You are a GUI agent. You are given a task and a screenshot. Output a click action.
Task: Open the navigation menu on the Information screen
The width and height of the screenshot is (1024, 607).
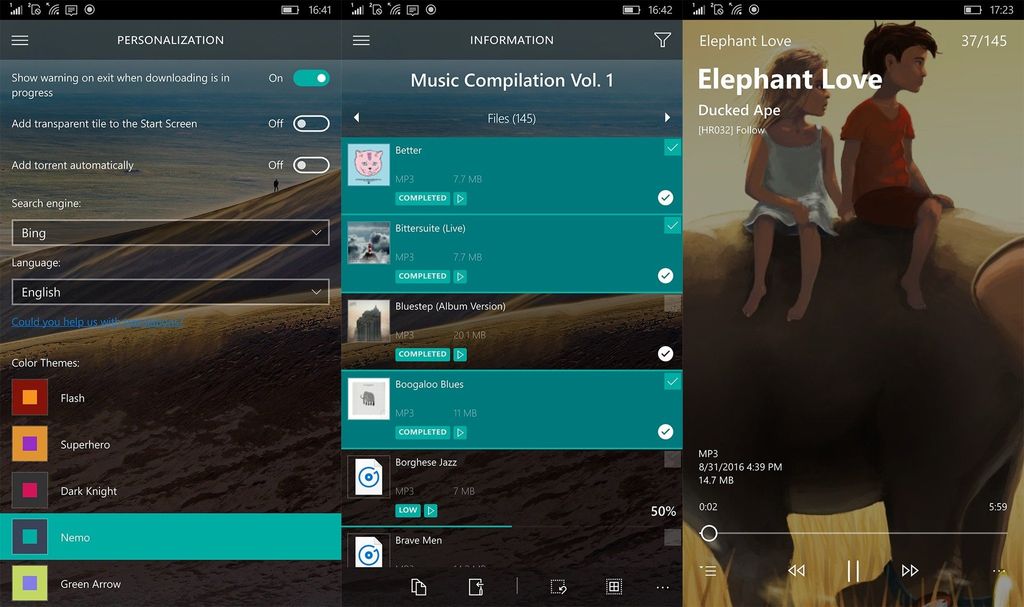pyautogui.click(x=360, y=40)
